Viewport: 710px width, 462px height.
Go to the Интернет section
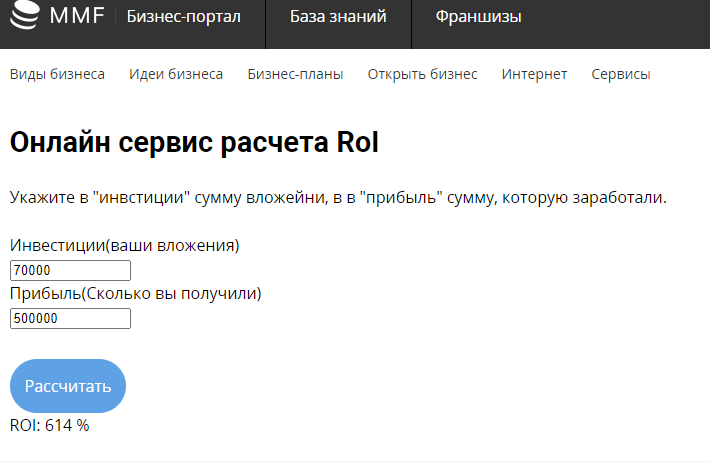point(534,74)
